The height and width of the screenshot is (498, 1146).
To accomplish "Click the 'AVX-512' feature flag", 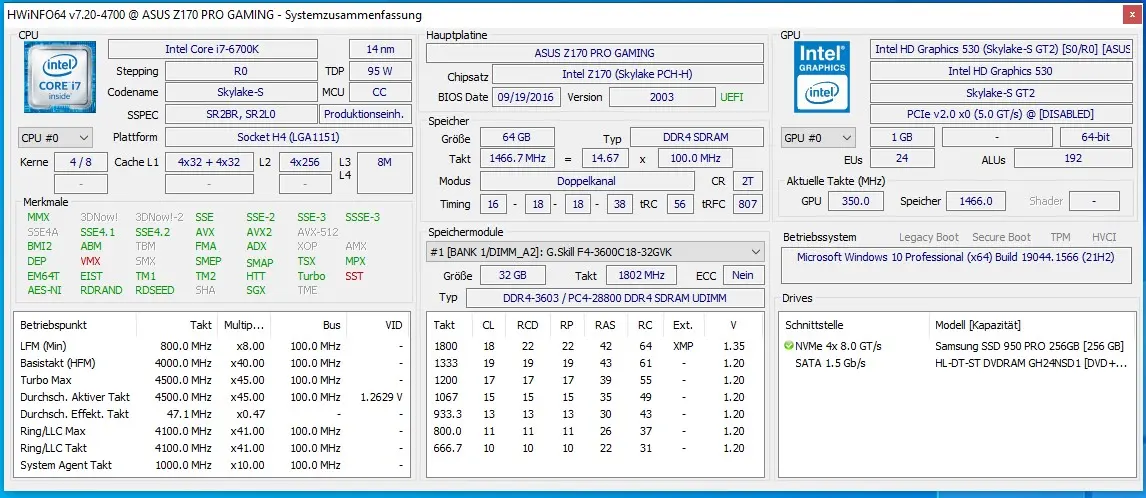I will (316, 232).
